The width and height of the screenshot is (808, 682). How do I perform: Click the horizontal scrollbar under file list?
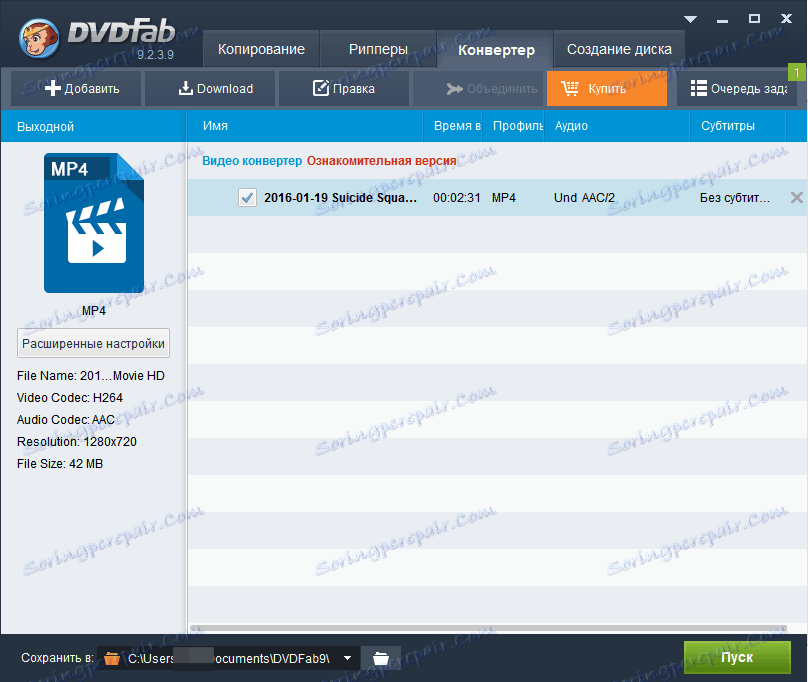488,628
